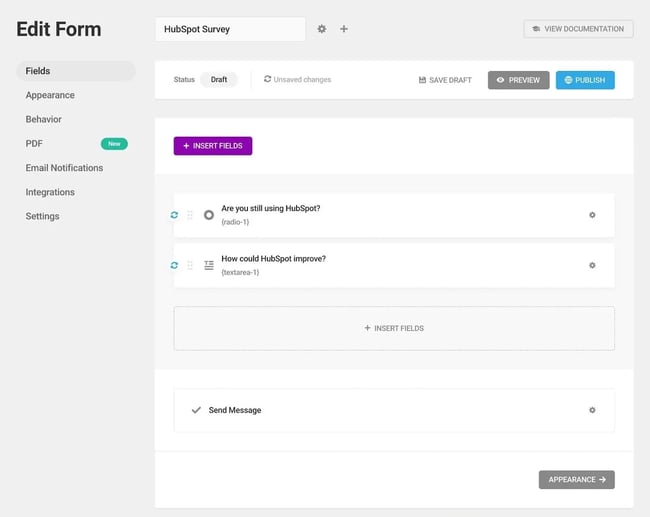Go to the Behavior section
Screen dimensions: 650x517
(x=44, y=119)
